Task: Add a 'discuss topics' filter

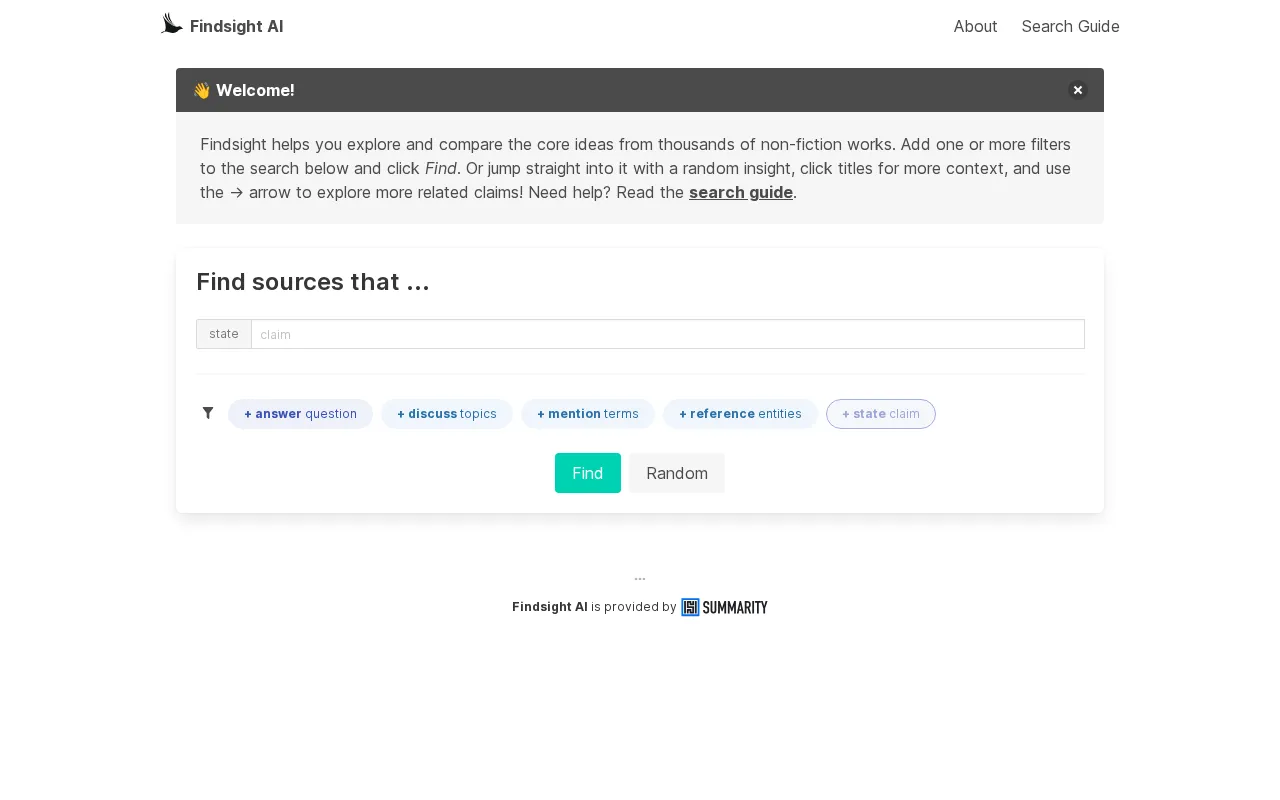Action: (447, 414)
